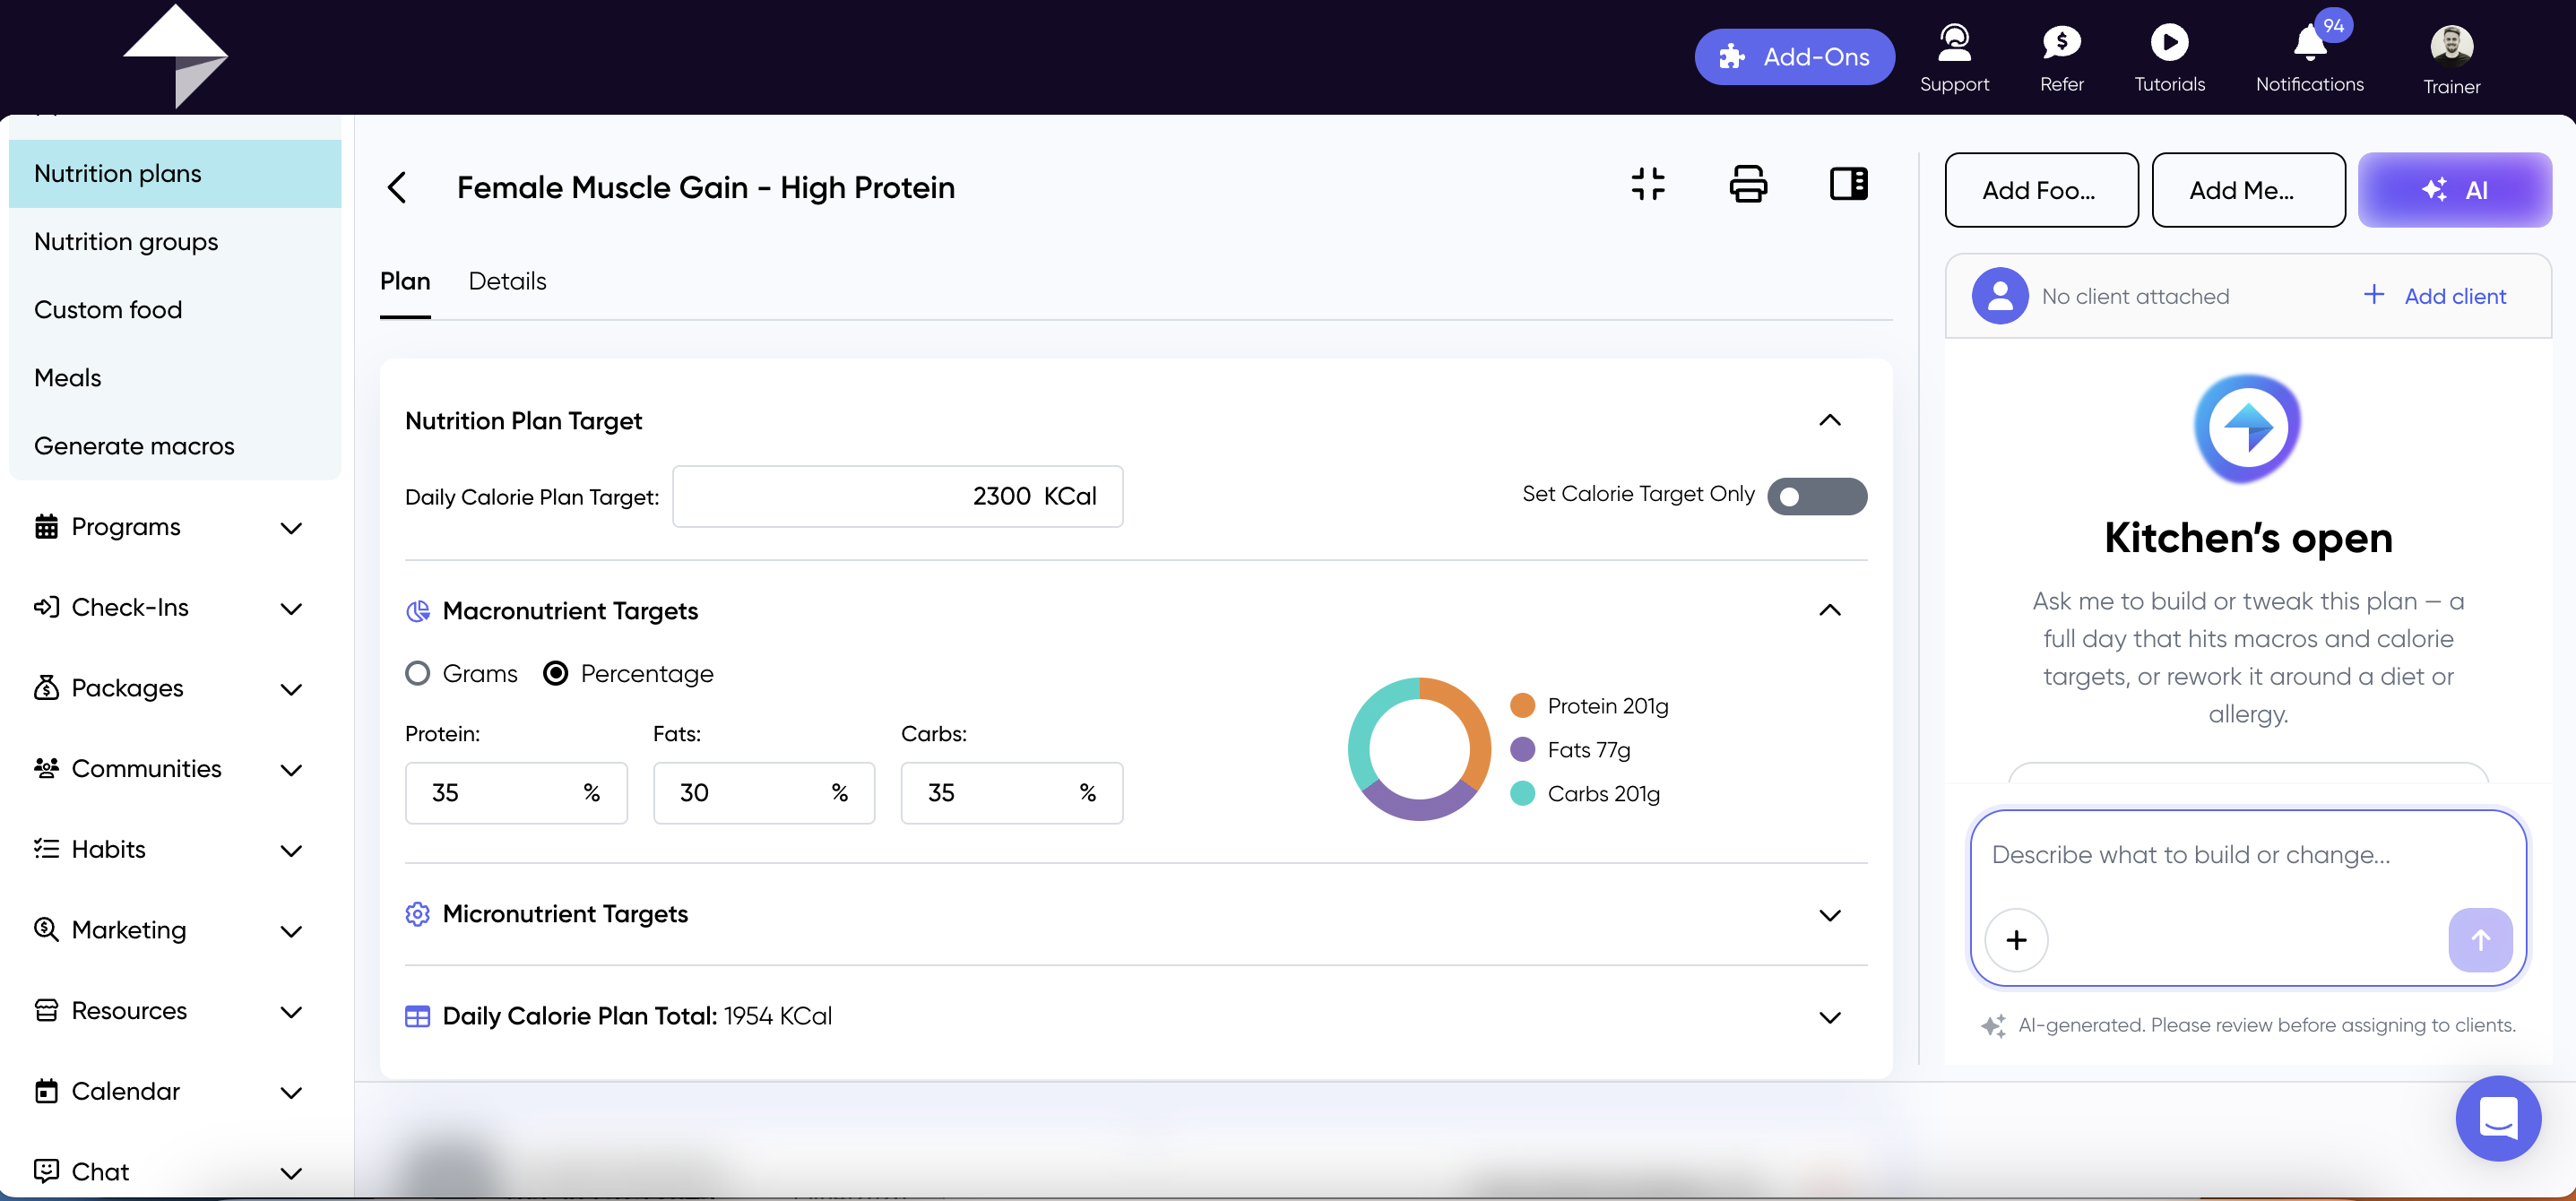
Task: Switch to the Details tab
Action: click(507, 281)
